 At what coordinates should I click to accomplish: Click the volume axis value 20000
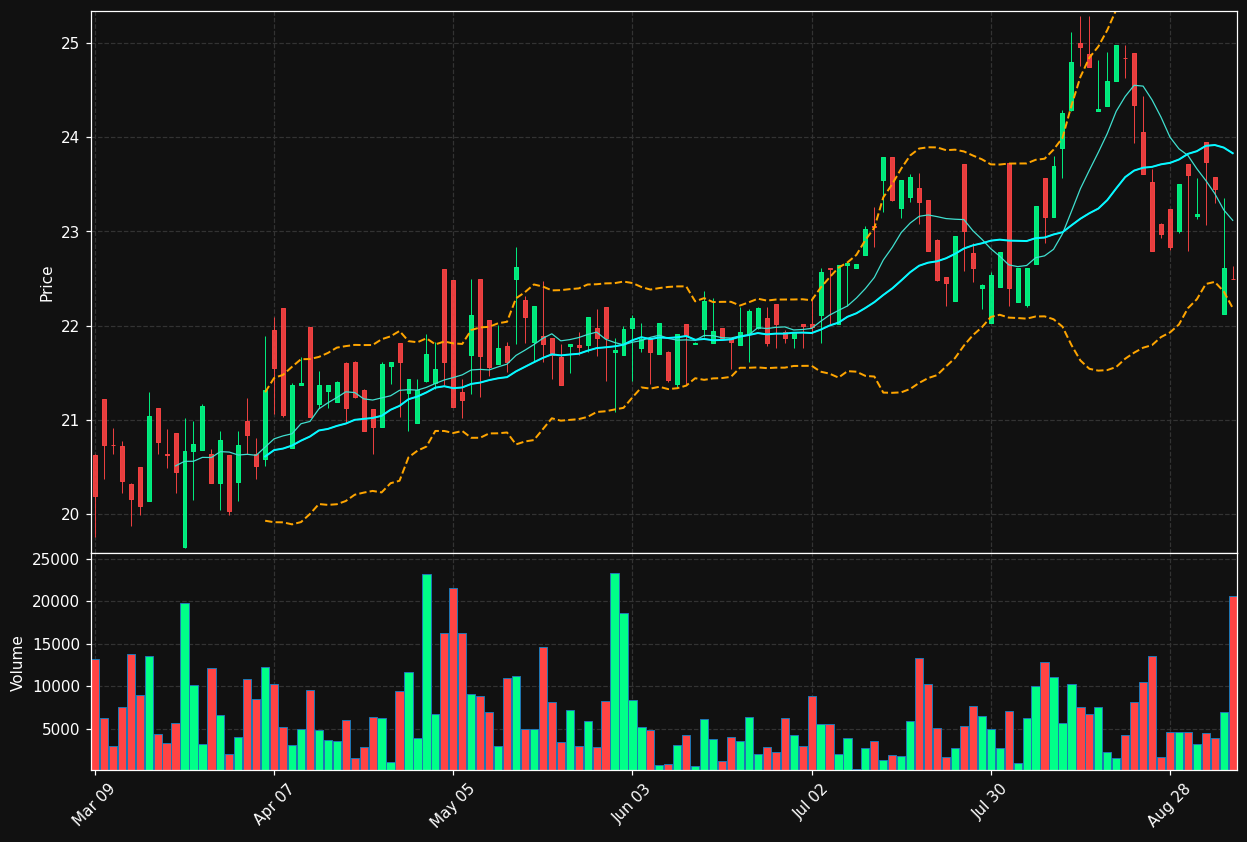point(55,602)
